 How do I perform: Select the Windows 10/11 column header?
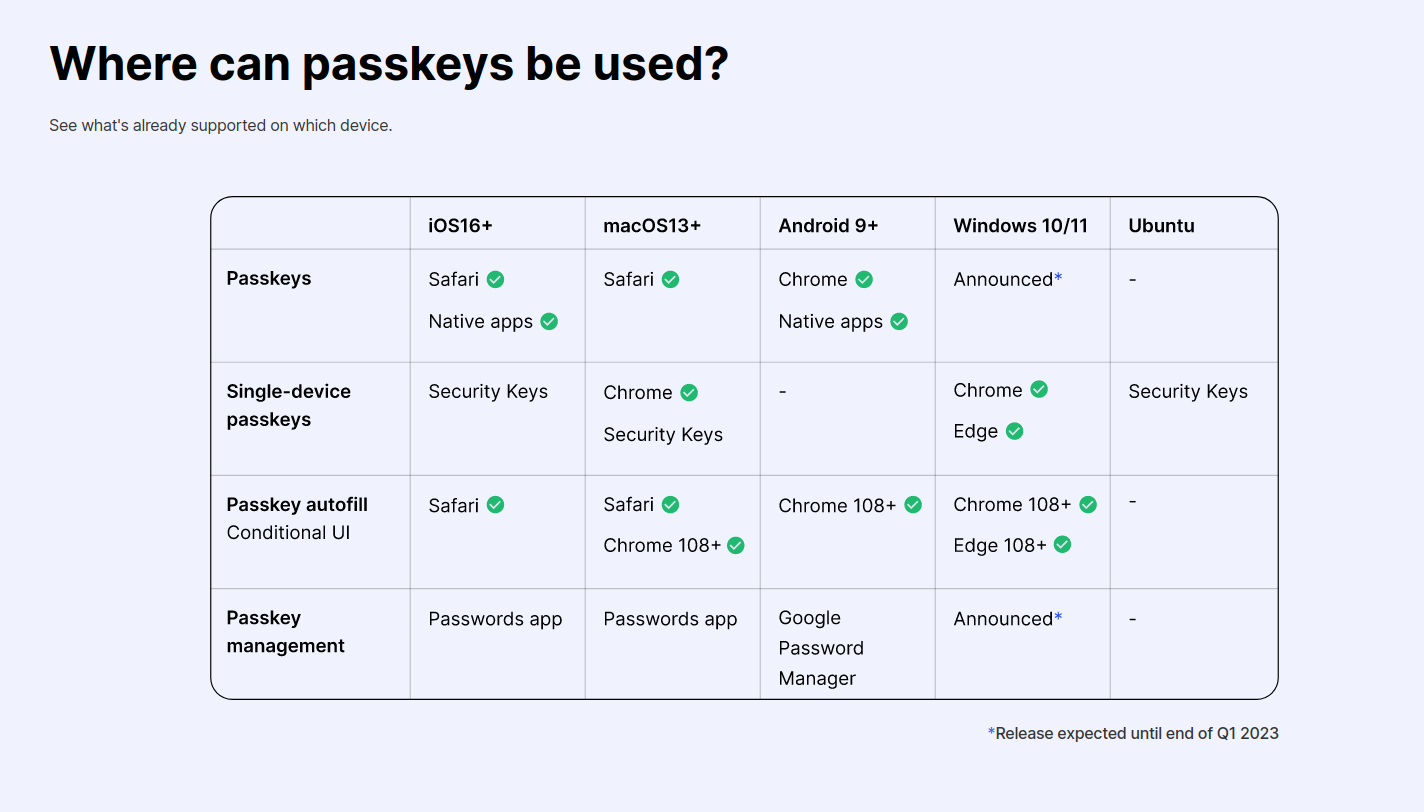(1020, 225)
